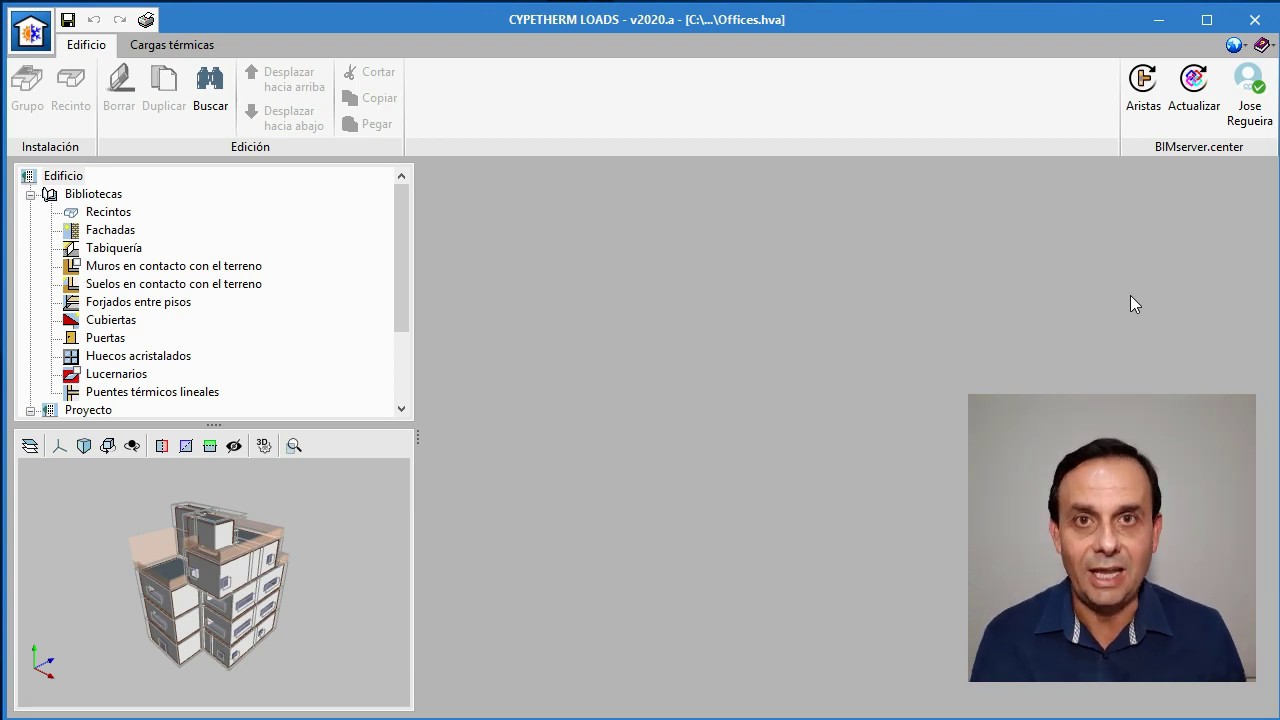The image size is (1280, 720).
Task: Select the Edificio root tree node
Action: click(x=63, y=176)
